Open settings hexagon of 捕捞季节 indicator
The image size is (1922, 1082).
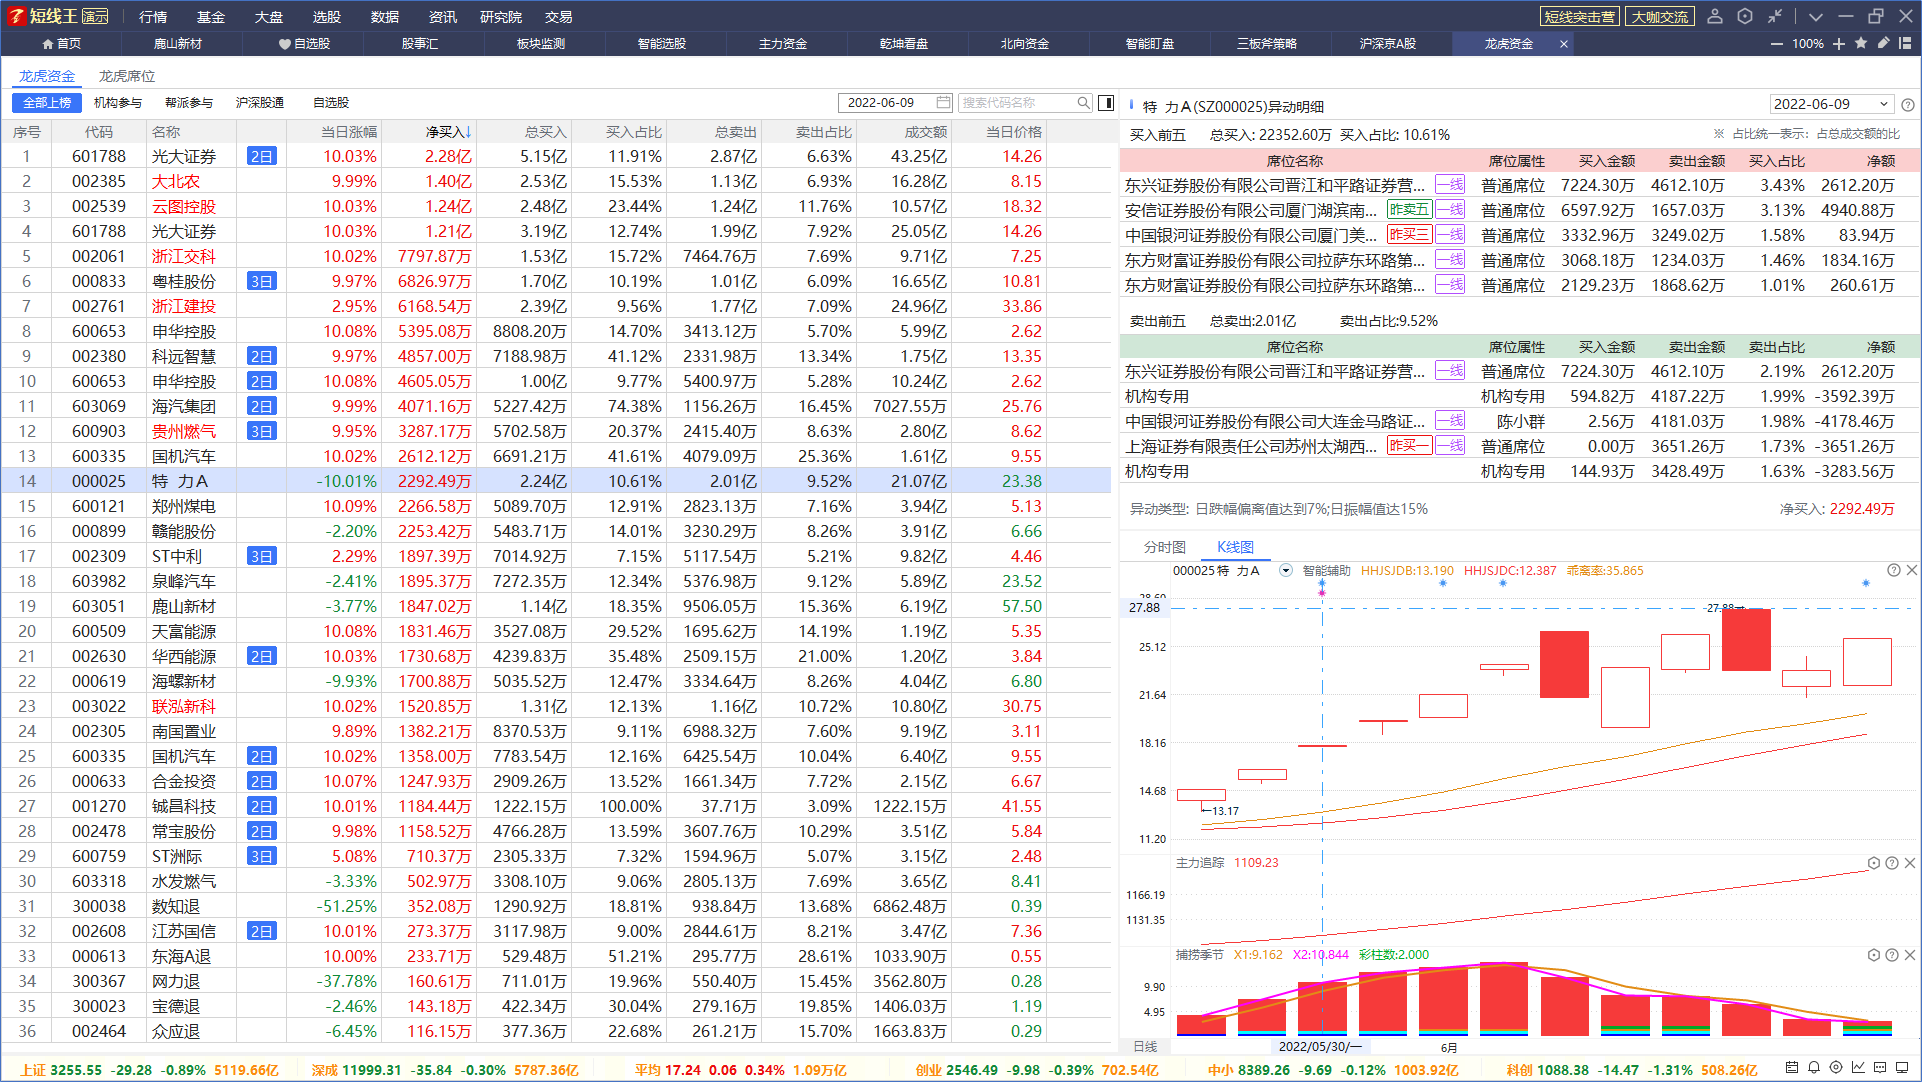point(1874,955)
